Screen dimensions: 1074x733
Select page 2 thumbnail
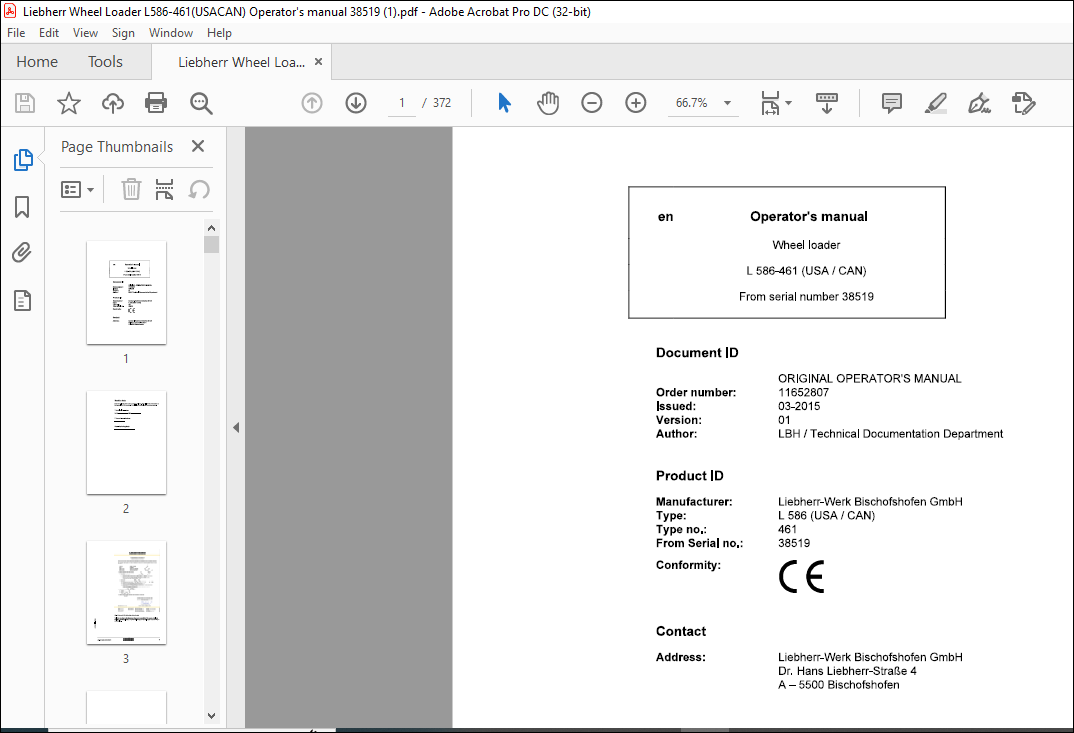(x=126, y=443)
